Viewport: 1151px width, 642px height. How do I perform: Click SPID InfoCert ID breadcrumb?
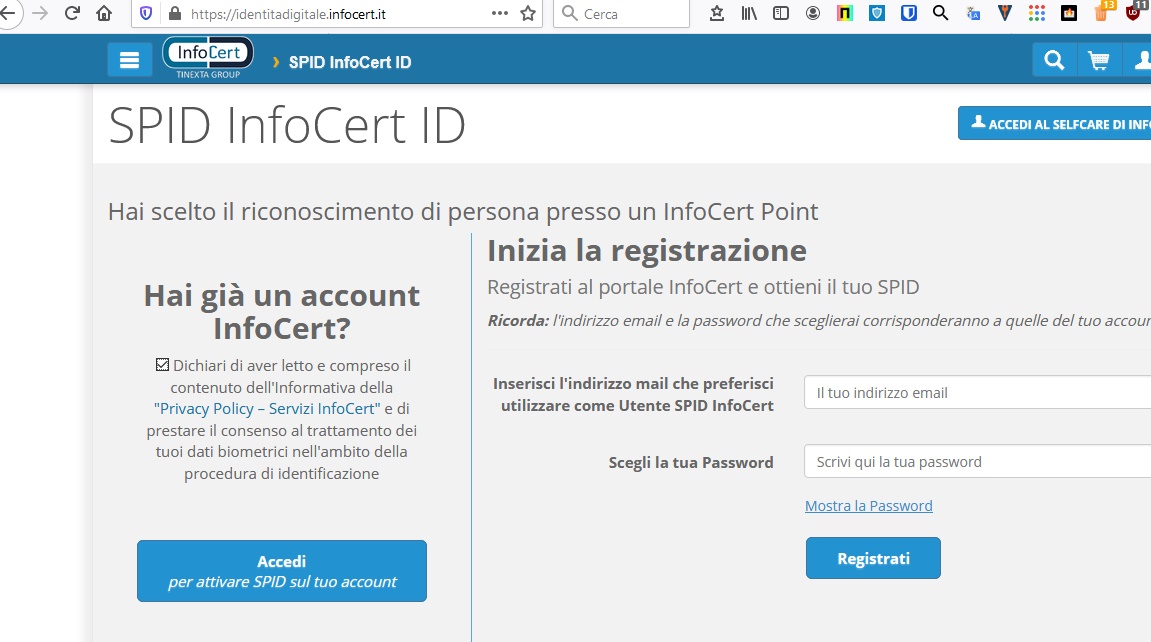(349, 62)
